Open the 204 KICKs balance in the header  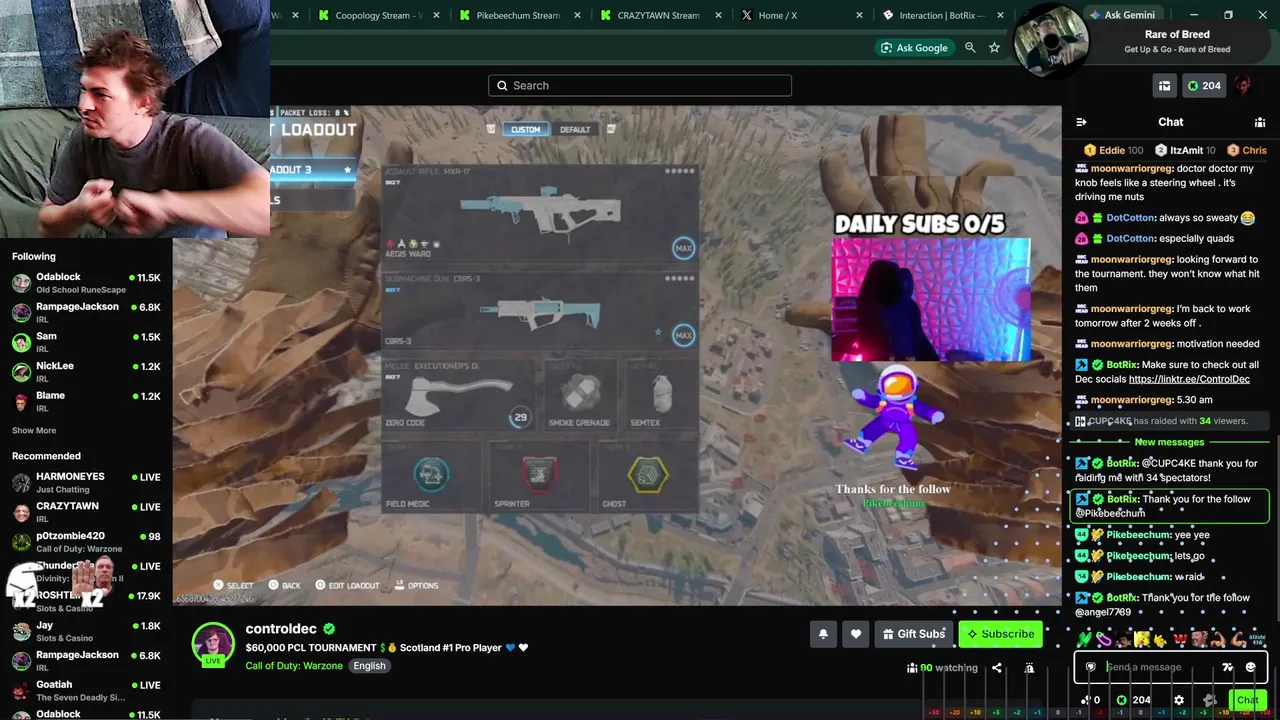pyautogui.click(x=1204, y=86)
